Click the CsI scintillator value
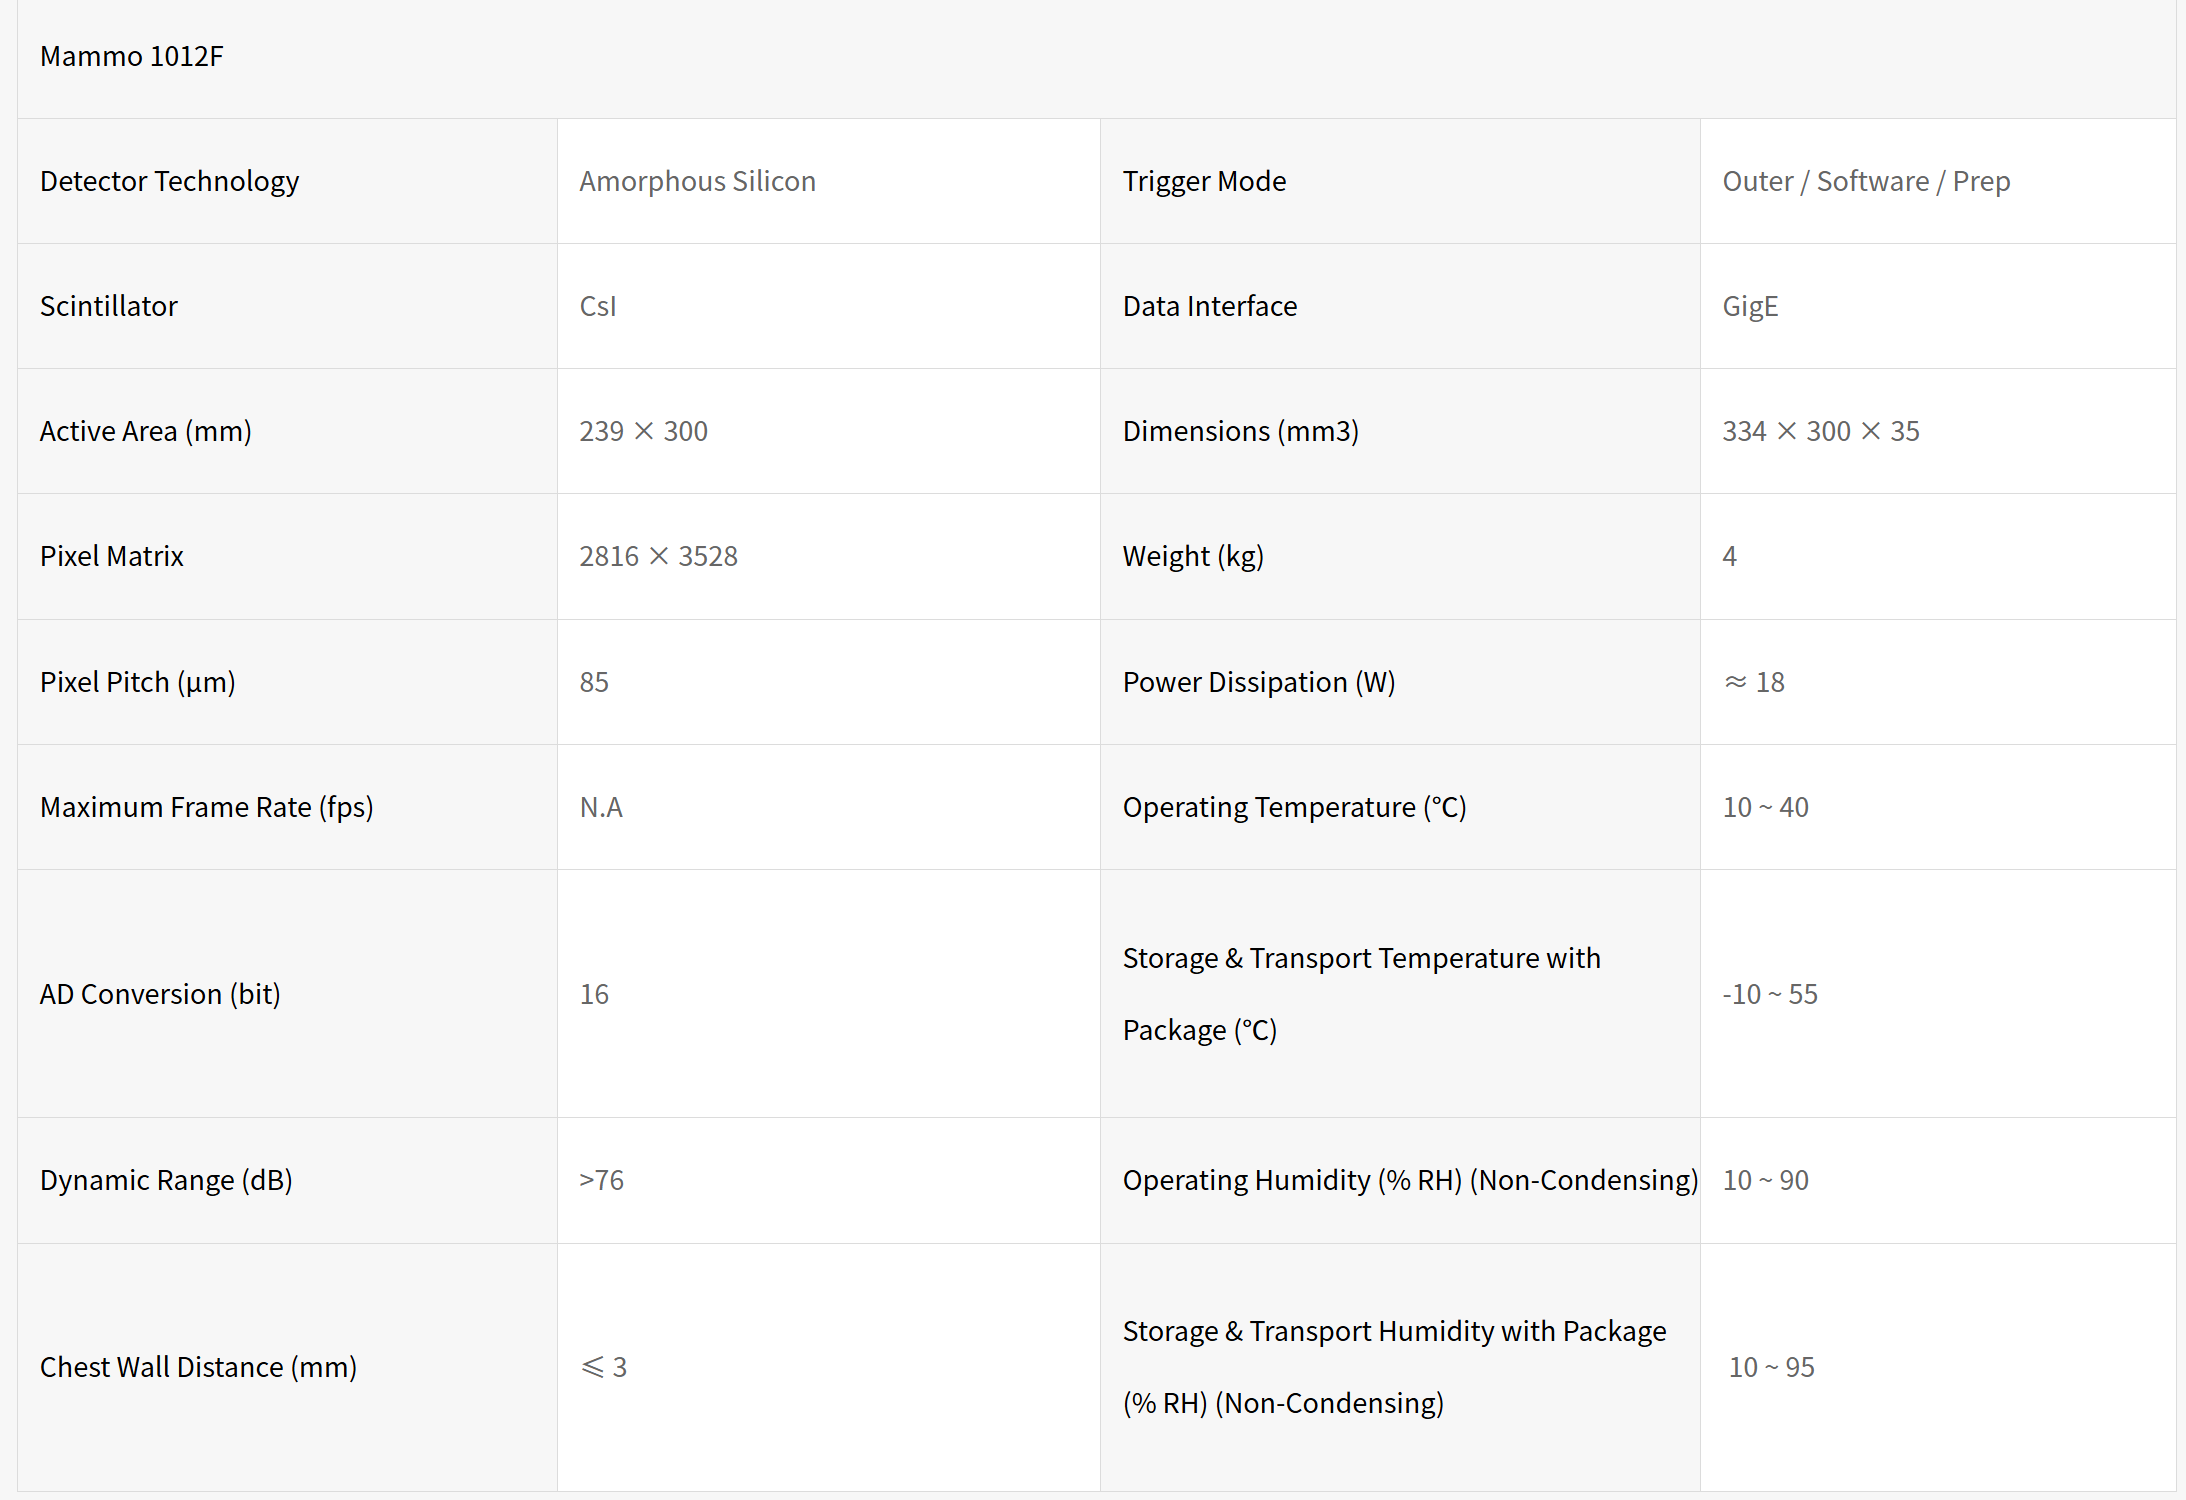 pyautogui.click(x=598, y=306)
